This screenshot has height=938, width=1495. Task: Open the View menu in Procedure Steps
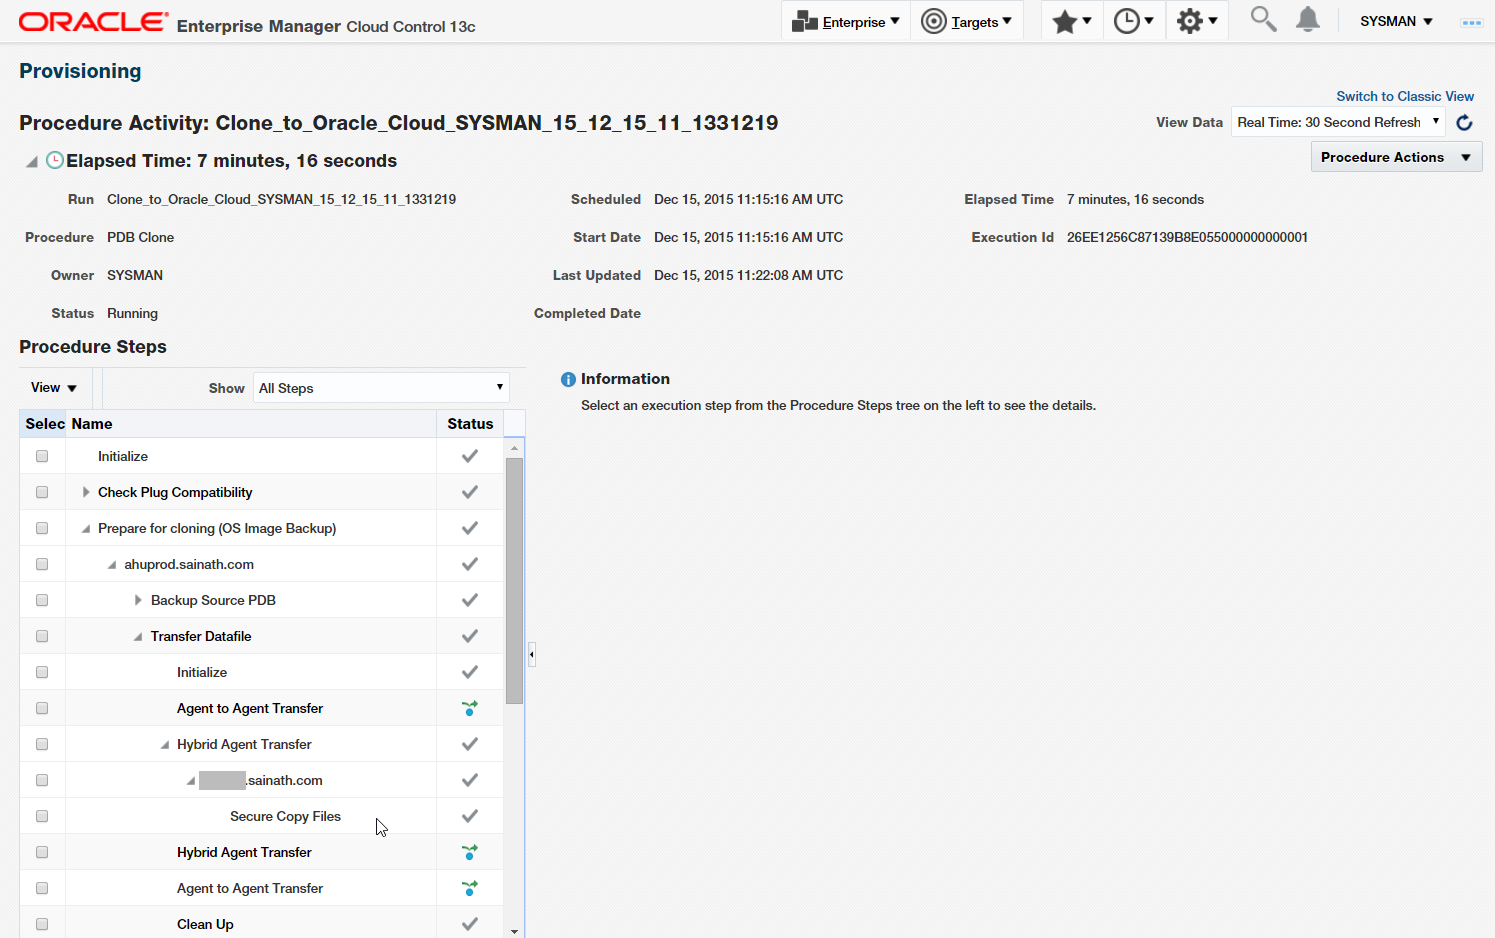point(54,388)
